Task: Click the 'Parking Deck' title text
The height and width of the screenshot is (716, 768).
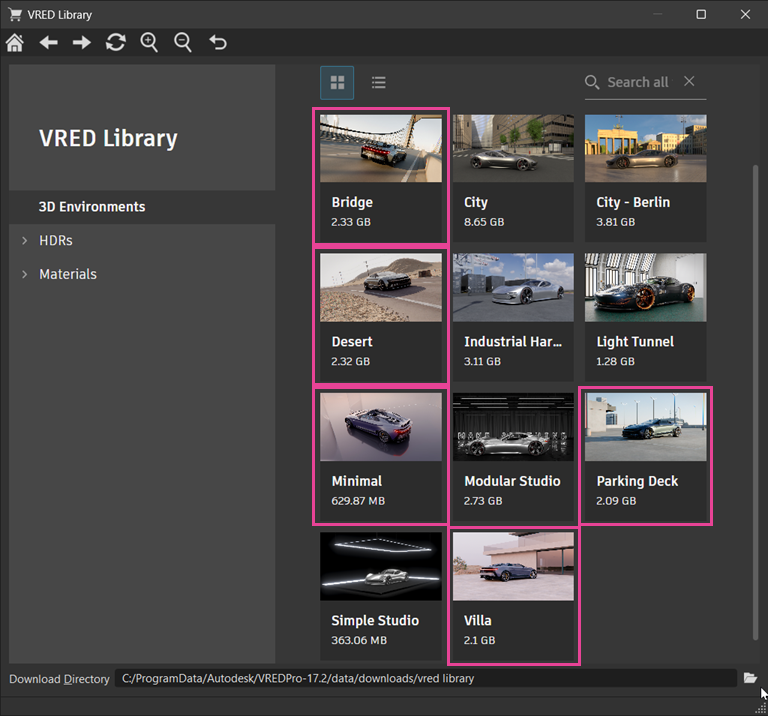Action: click(x=637, y=481)
